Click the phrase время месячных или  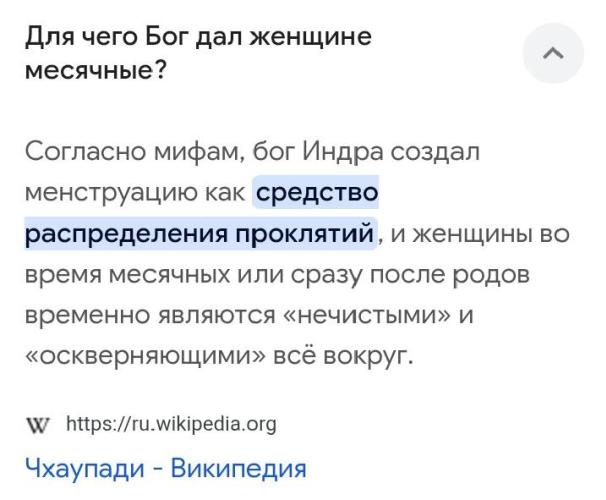(x=154, y=275)
